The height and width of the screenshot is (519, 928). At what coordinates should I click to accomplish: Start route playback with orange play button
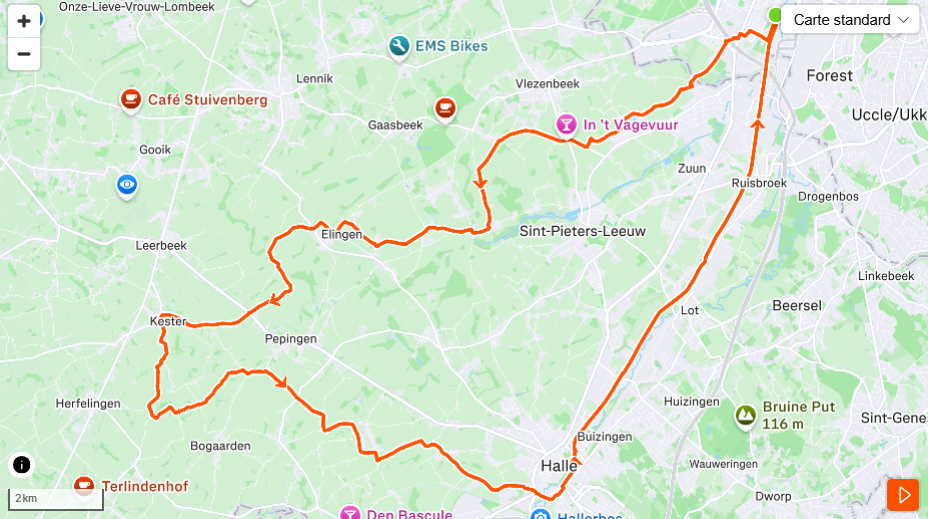click(x=903, y=495)
